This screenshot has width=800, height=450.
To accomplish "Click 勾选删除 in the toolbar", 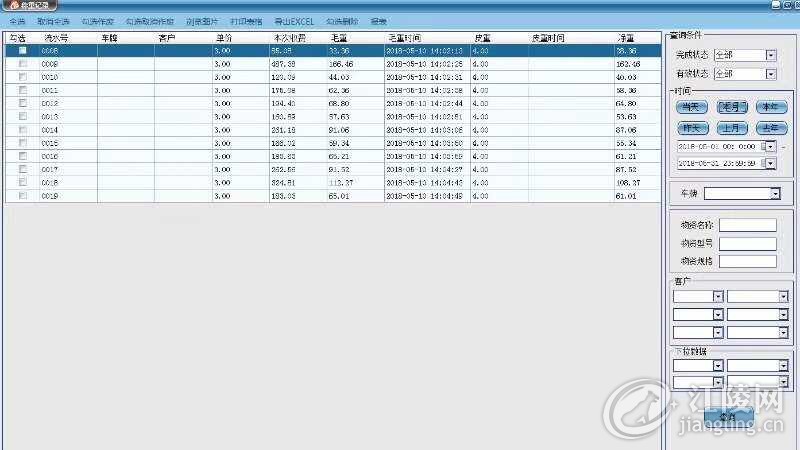I will click(342, 21).
